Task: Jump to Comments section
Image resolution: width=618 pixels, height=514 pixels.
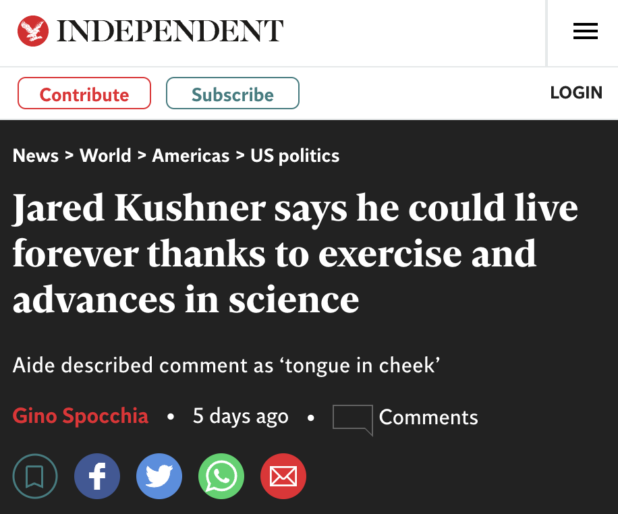Action: [x=428, y=417]
